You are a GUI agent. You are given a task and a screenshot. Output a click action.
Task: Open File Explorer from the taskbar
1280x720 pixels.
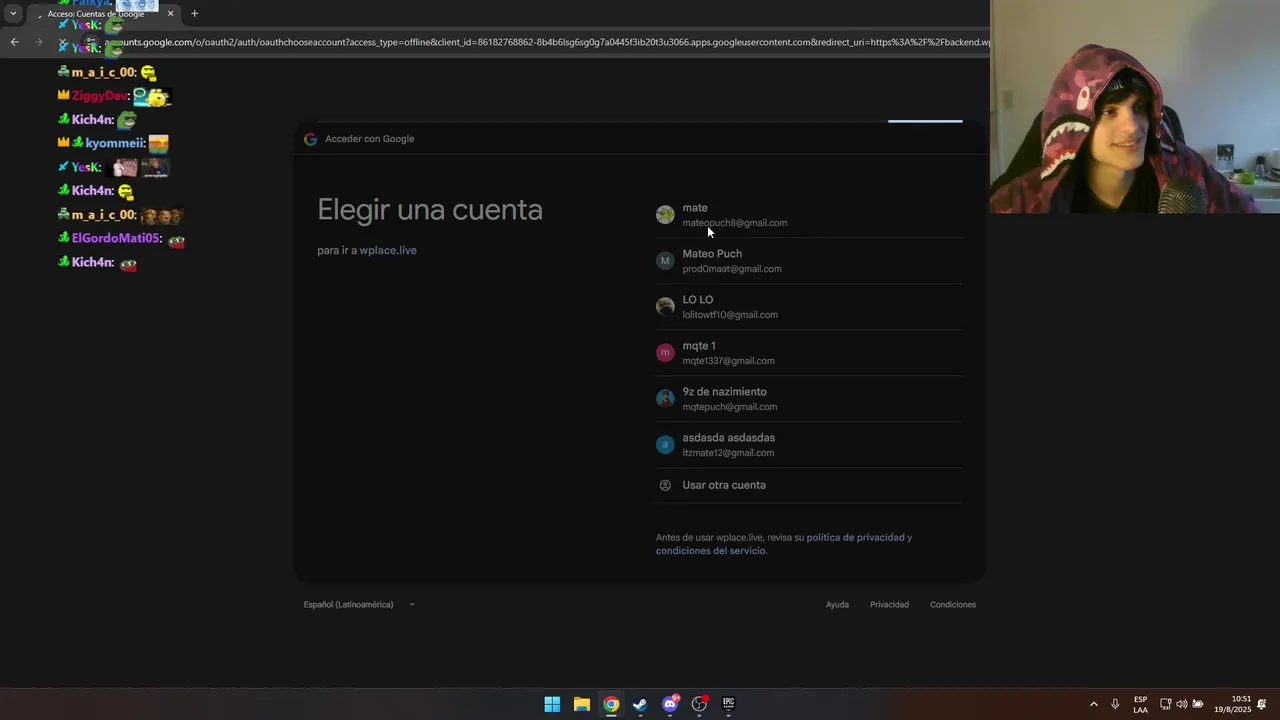click(581, 704)
